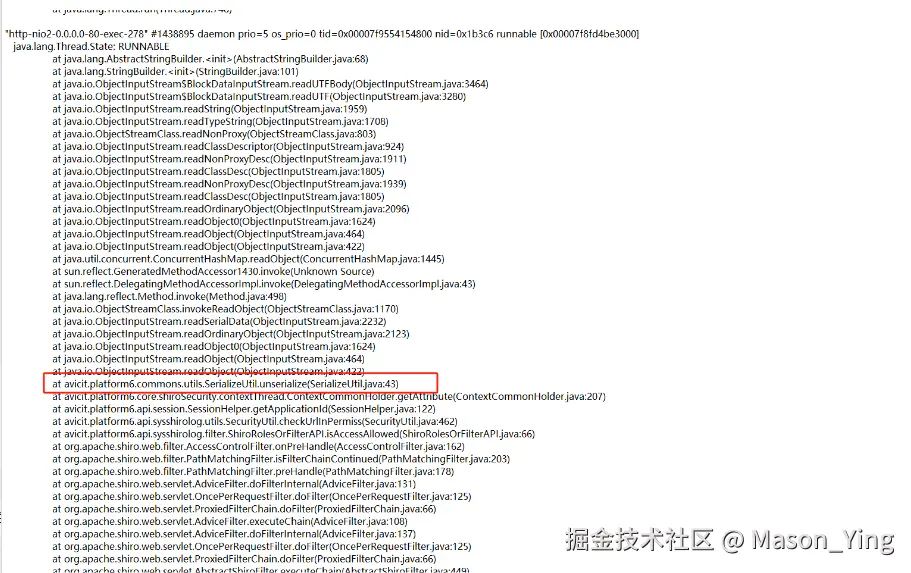
Task: Click the DelegatingMethodAccessorImpl.invoke stack line
Action: [x=264, y=284]
